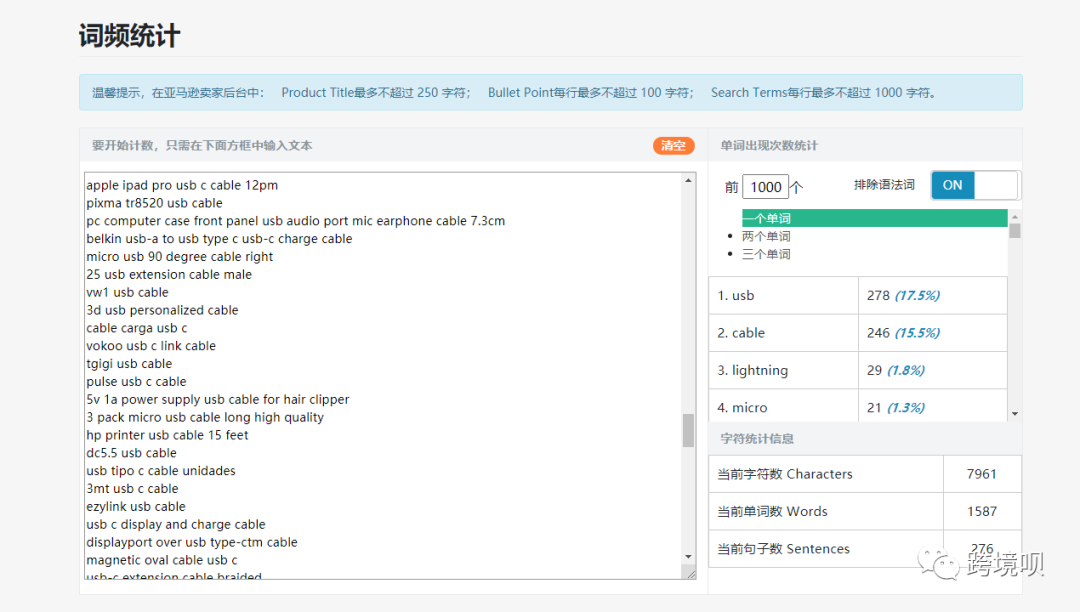Image resolution: width=1080 pixels, height=612 pixels.
Task: Click line 'vokoo usb c link cable'
Action: coord(151,346)
